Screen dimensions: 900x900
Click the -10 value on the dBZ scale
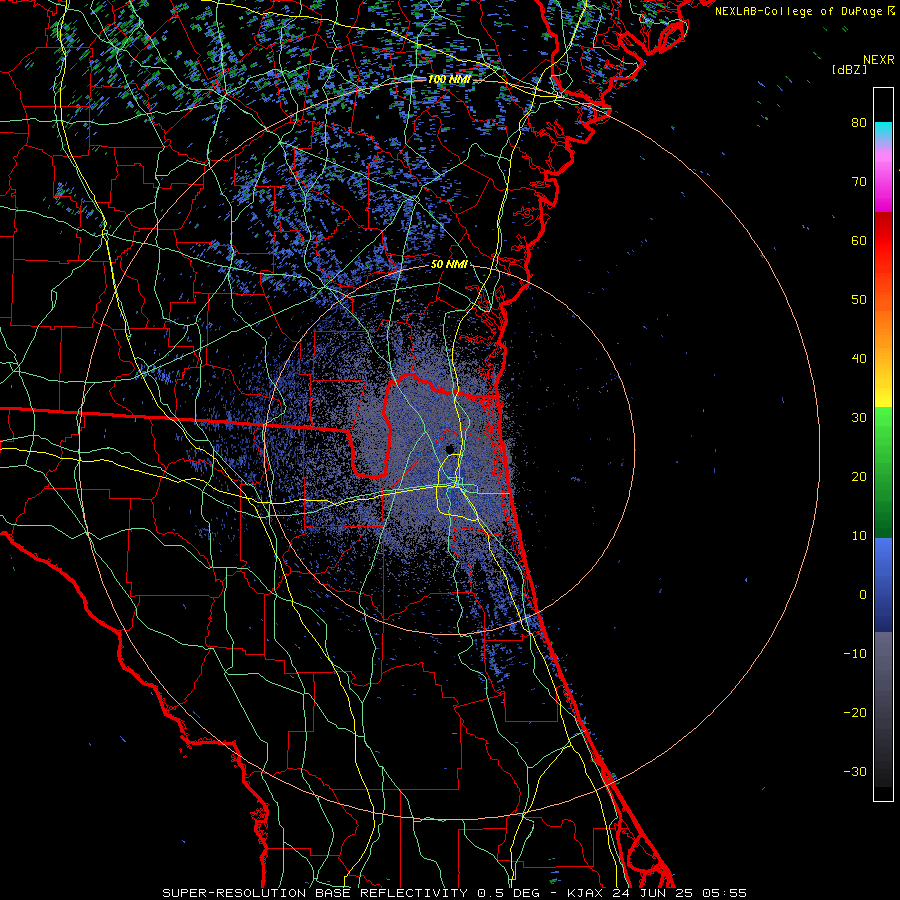coord(855,653)
